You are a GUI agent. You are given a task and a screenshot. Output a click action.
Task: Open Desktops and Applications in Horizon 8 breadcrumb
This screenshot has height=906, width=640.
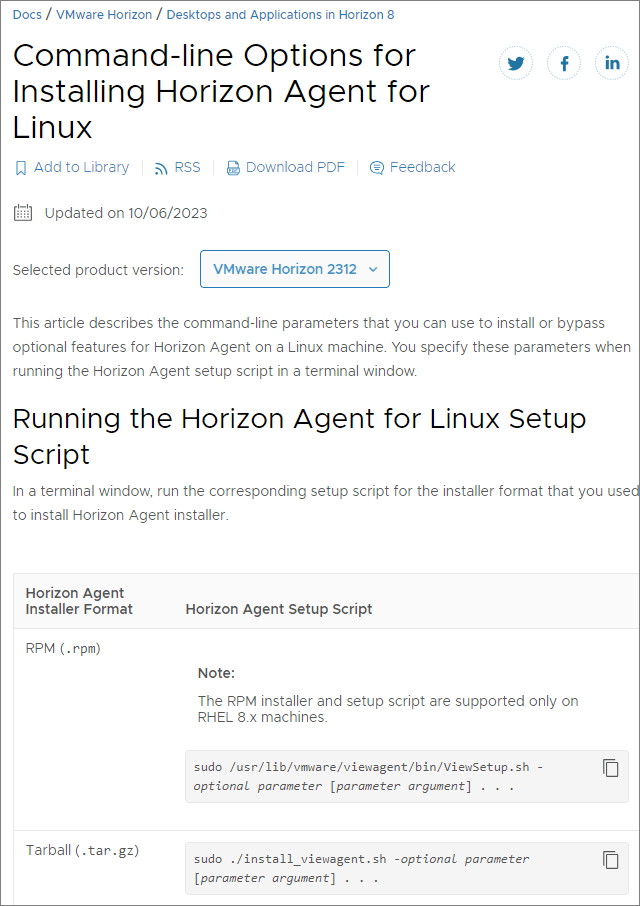coord(280,15)
